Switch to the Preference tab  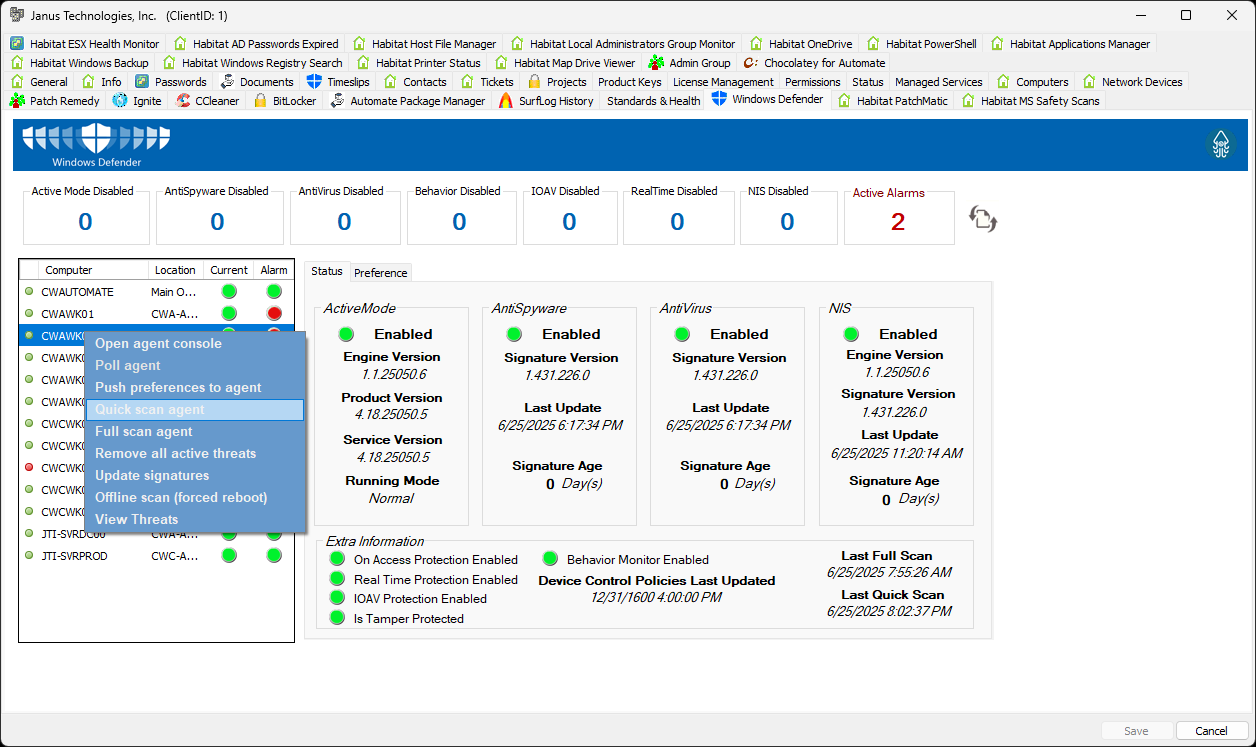tap(381, 273)
